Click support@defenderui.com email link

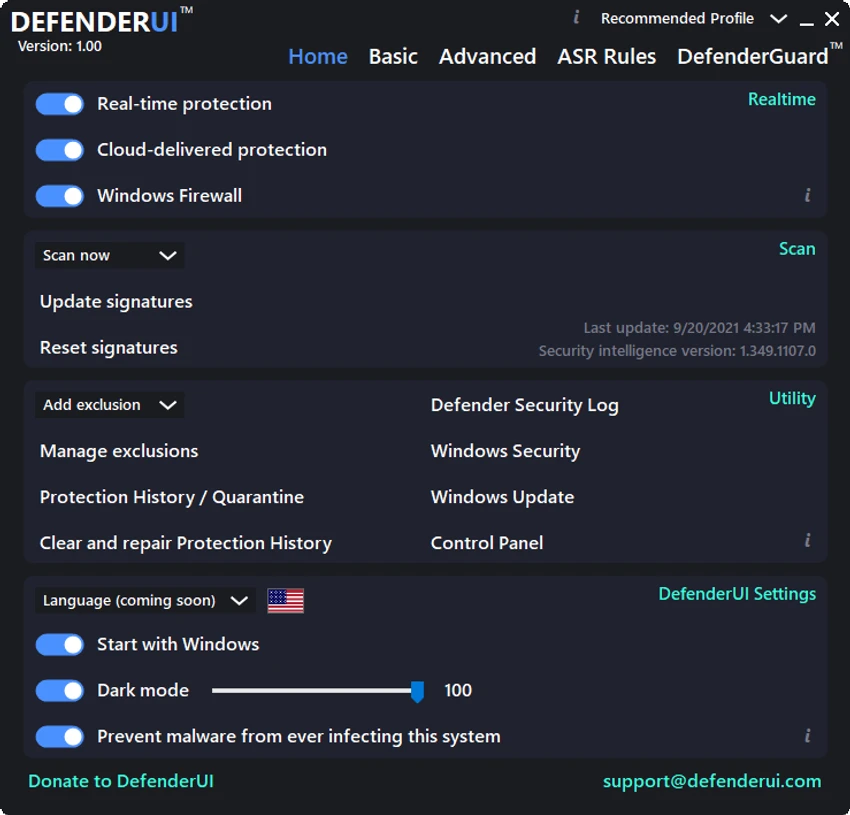coord(712,781)
